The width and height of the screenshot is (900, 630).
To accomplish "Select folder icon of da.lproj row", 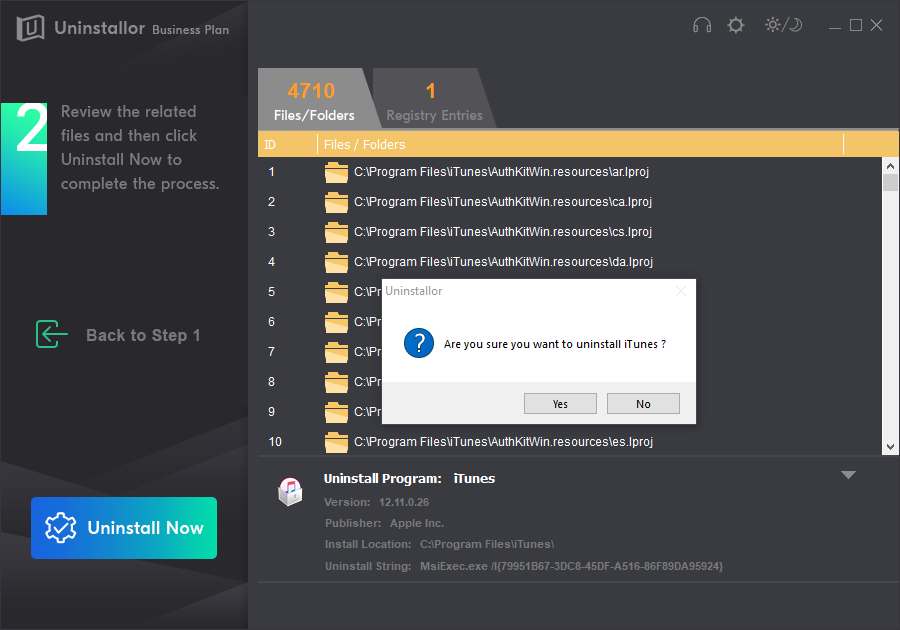I will click(x=336, y=262).
